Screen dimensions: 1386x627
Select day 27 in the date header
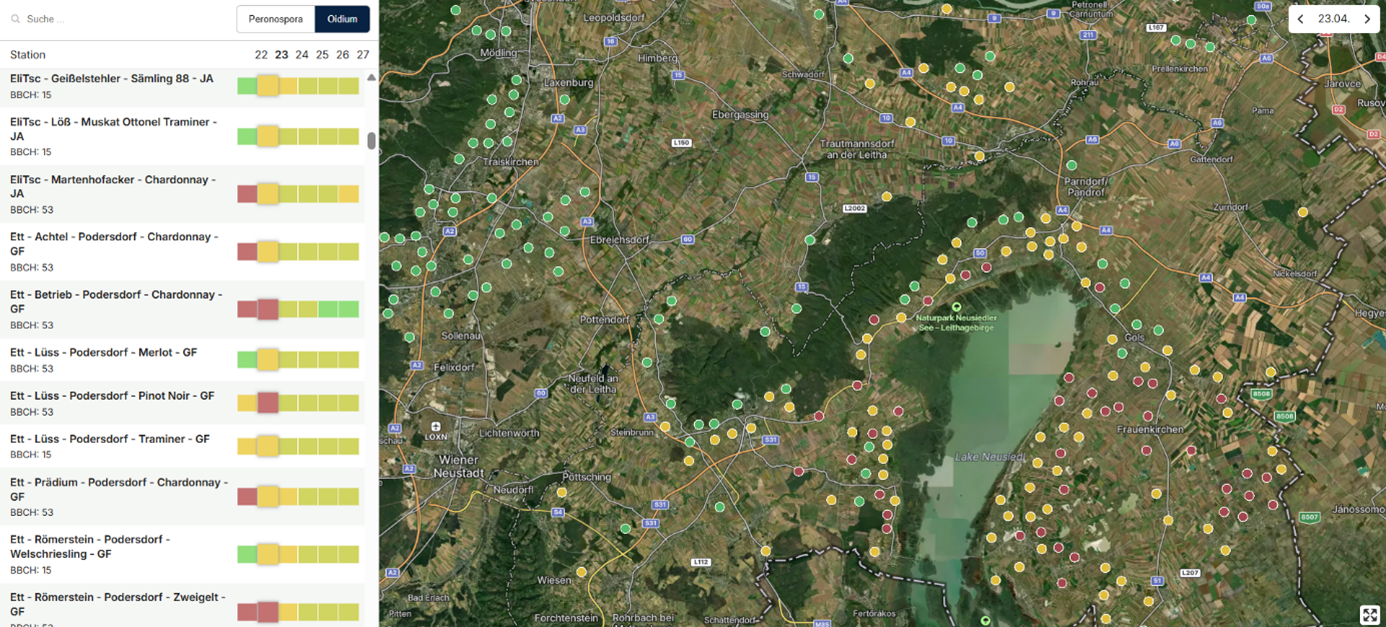point(362,55)
